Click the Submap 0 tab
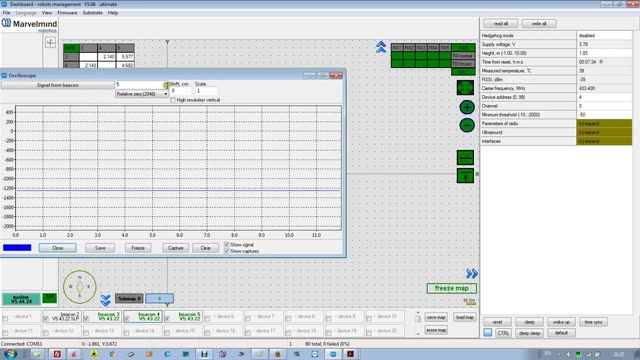 [x=129, y=299]
